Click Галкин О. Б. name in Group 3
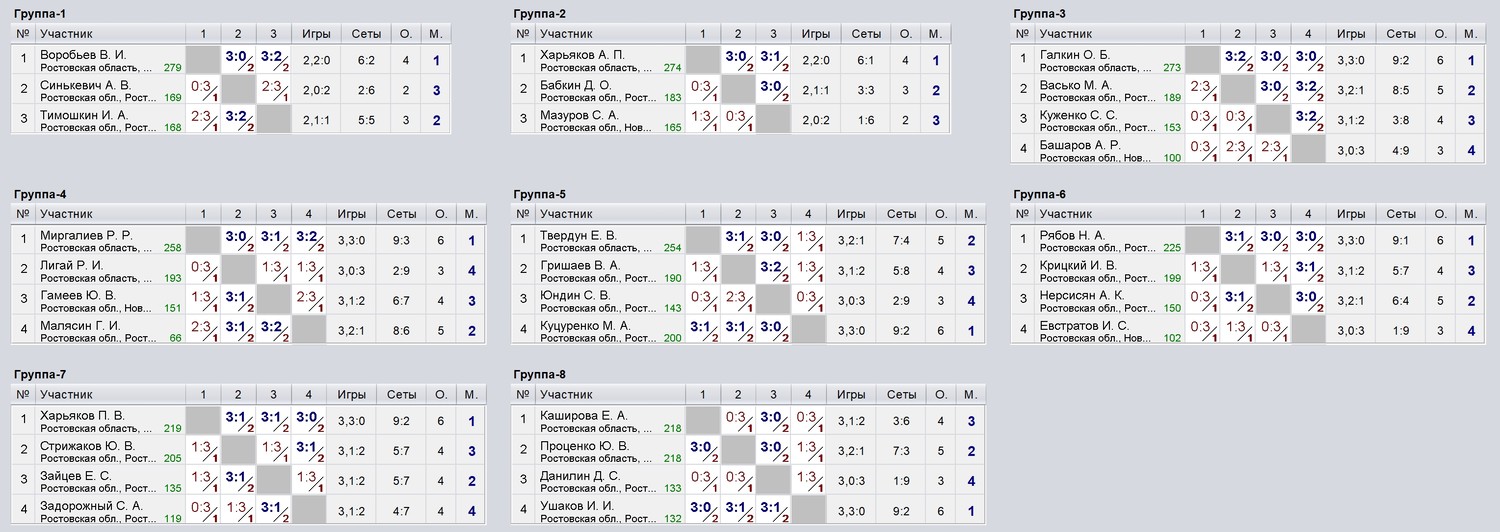The width and height of the screenshot is (1500, 532). (1075, 54)
